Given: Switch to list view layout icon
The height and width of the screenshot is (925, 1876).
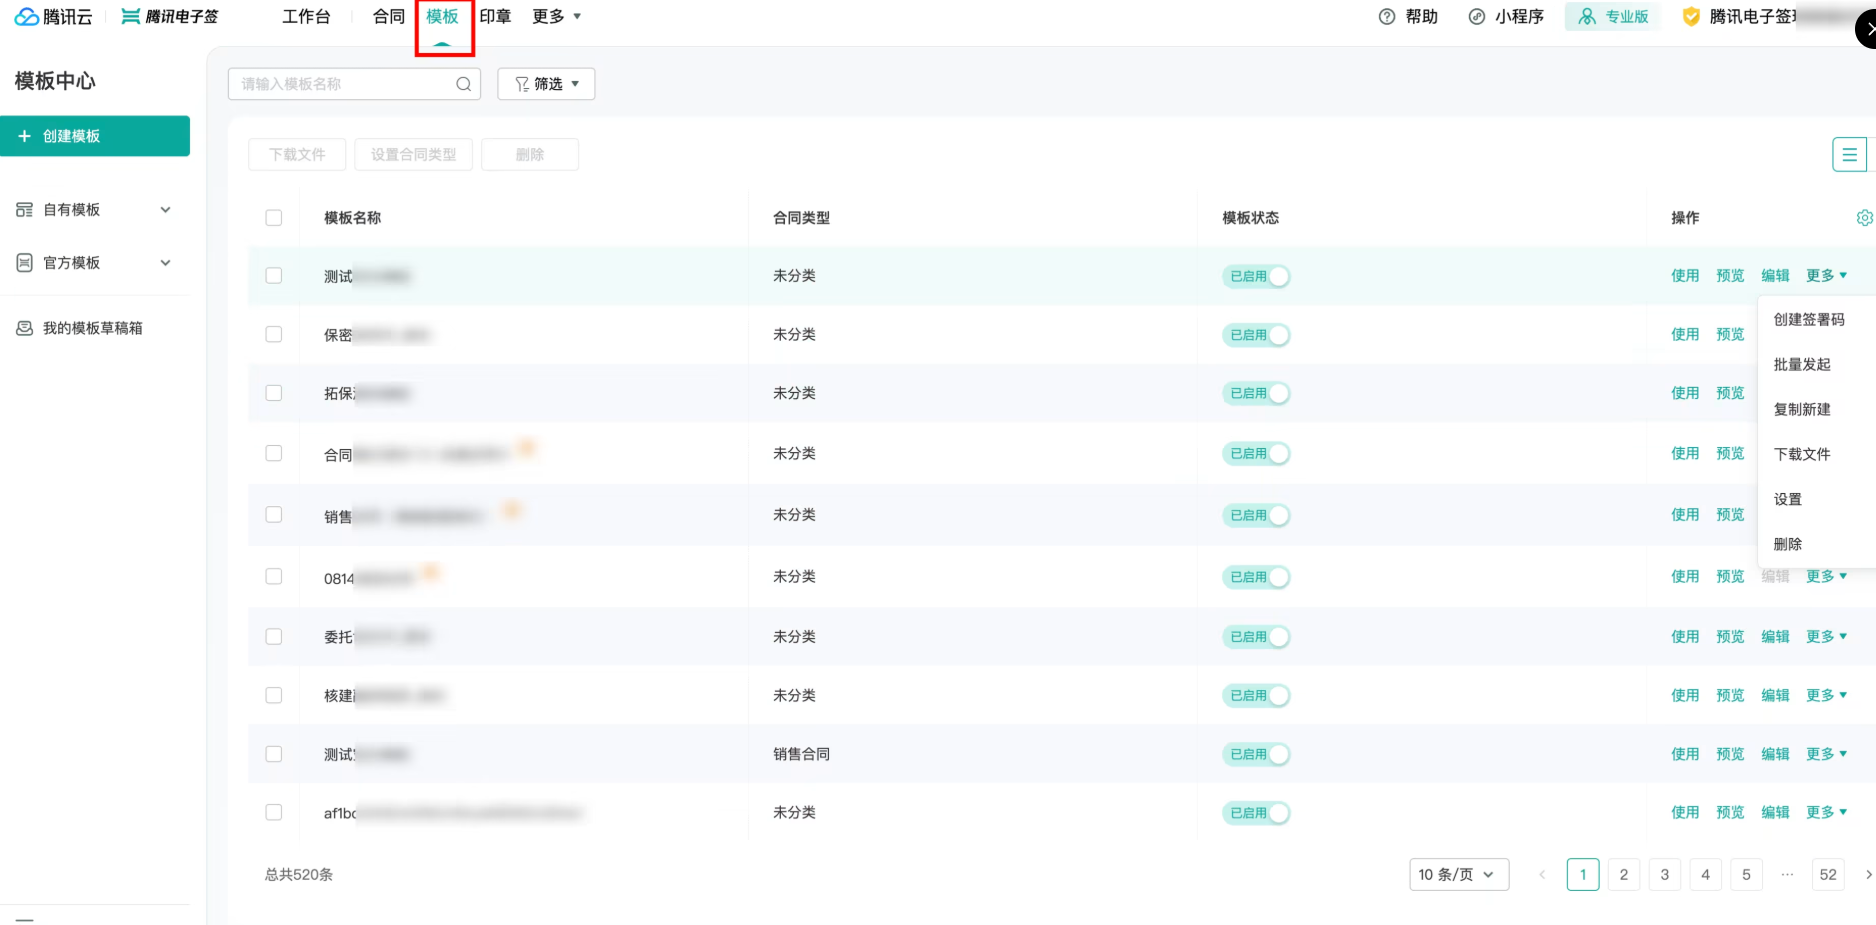Looking at the screenshot, I should coord(1849,155).
